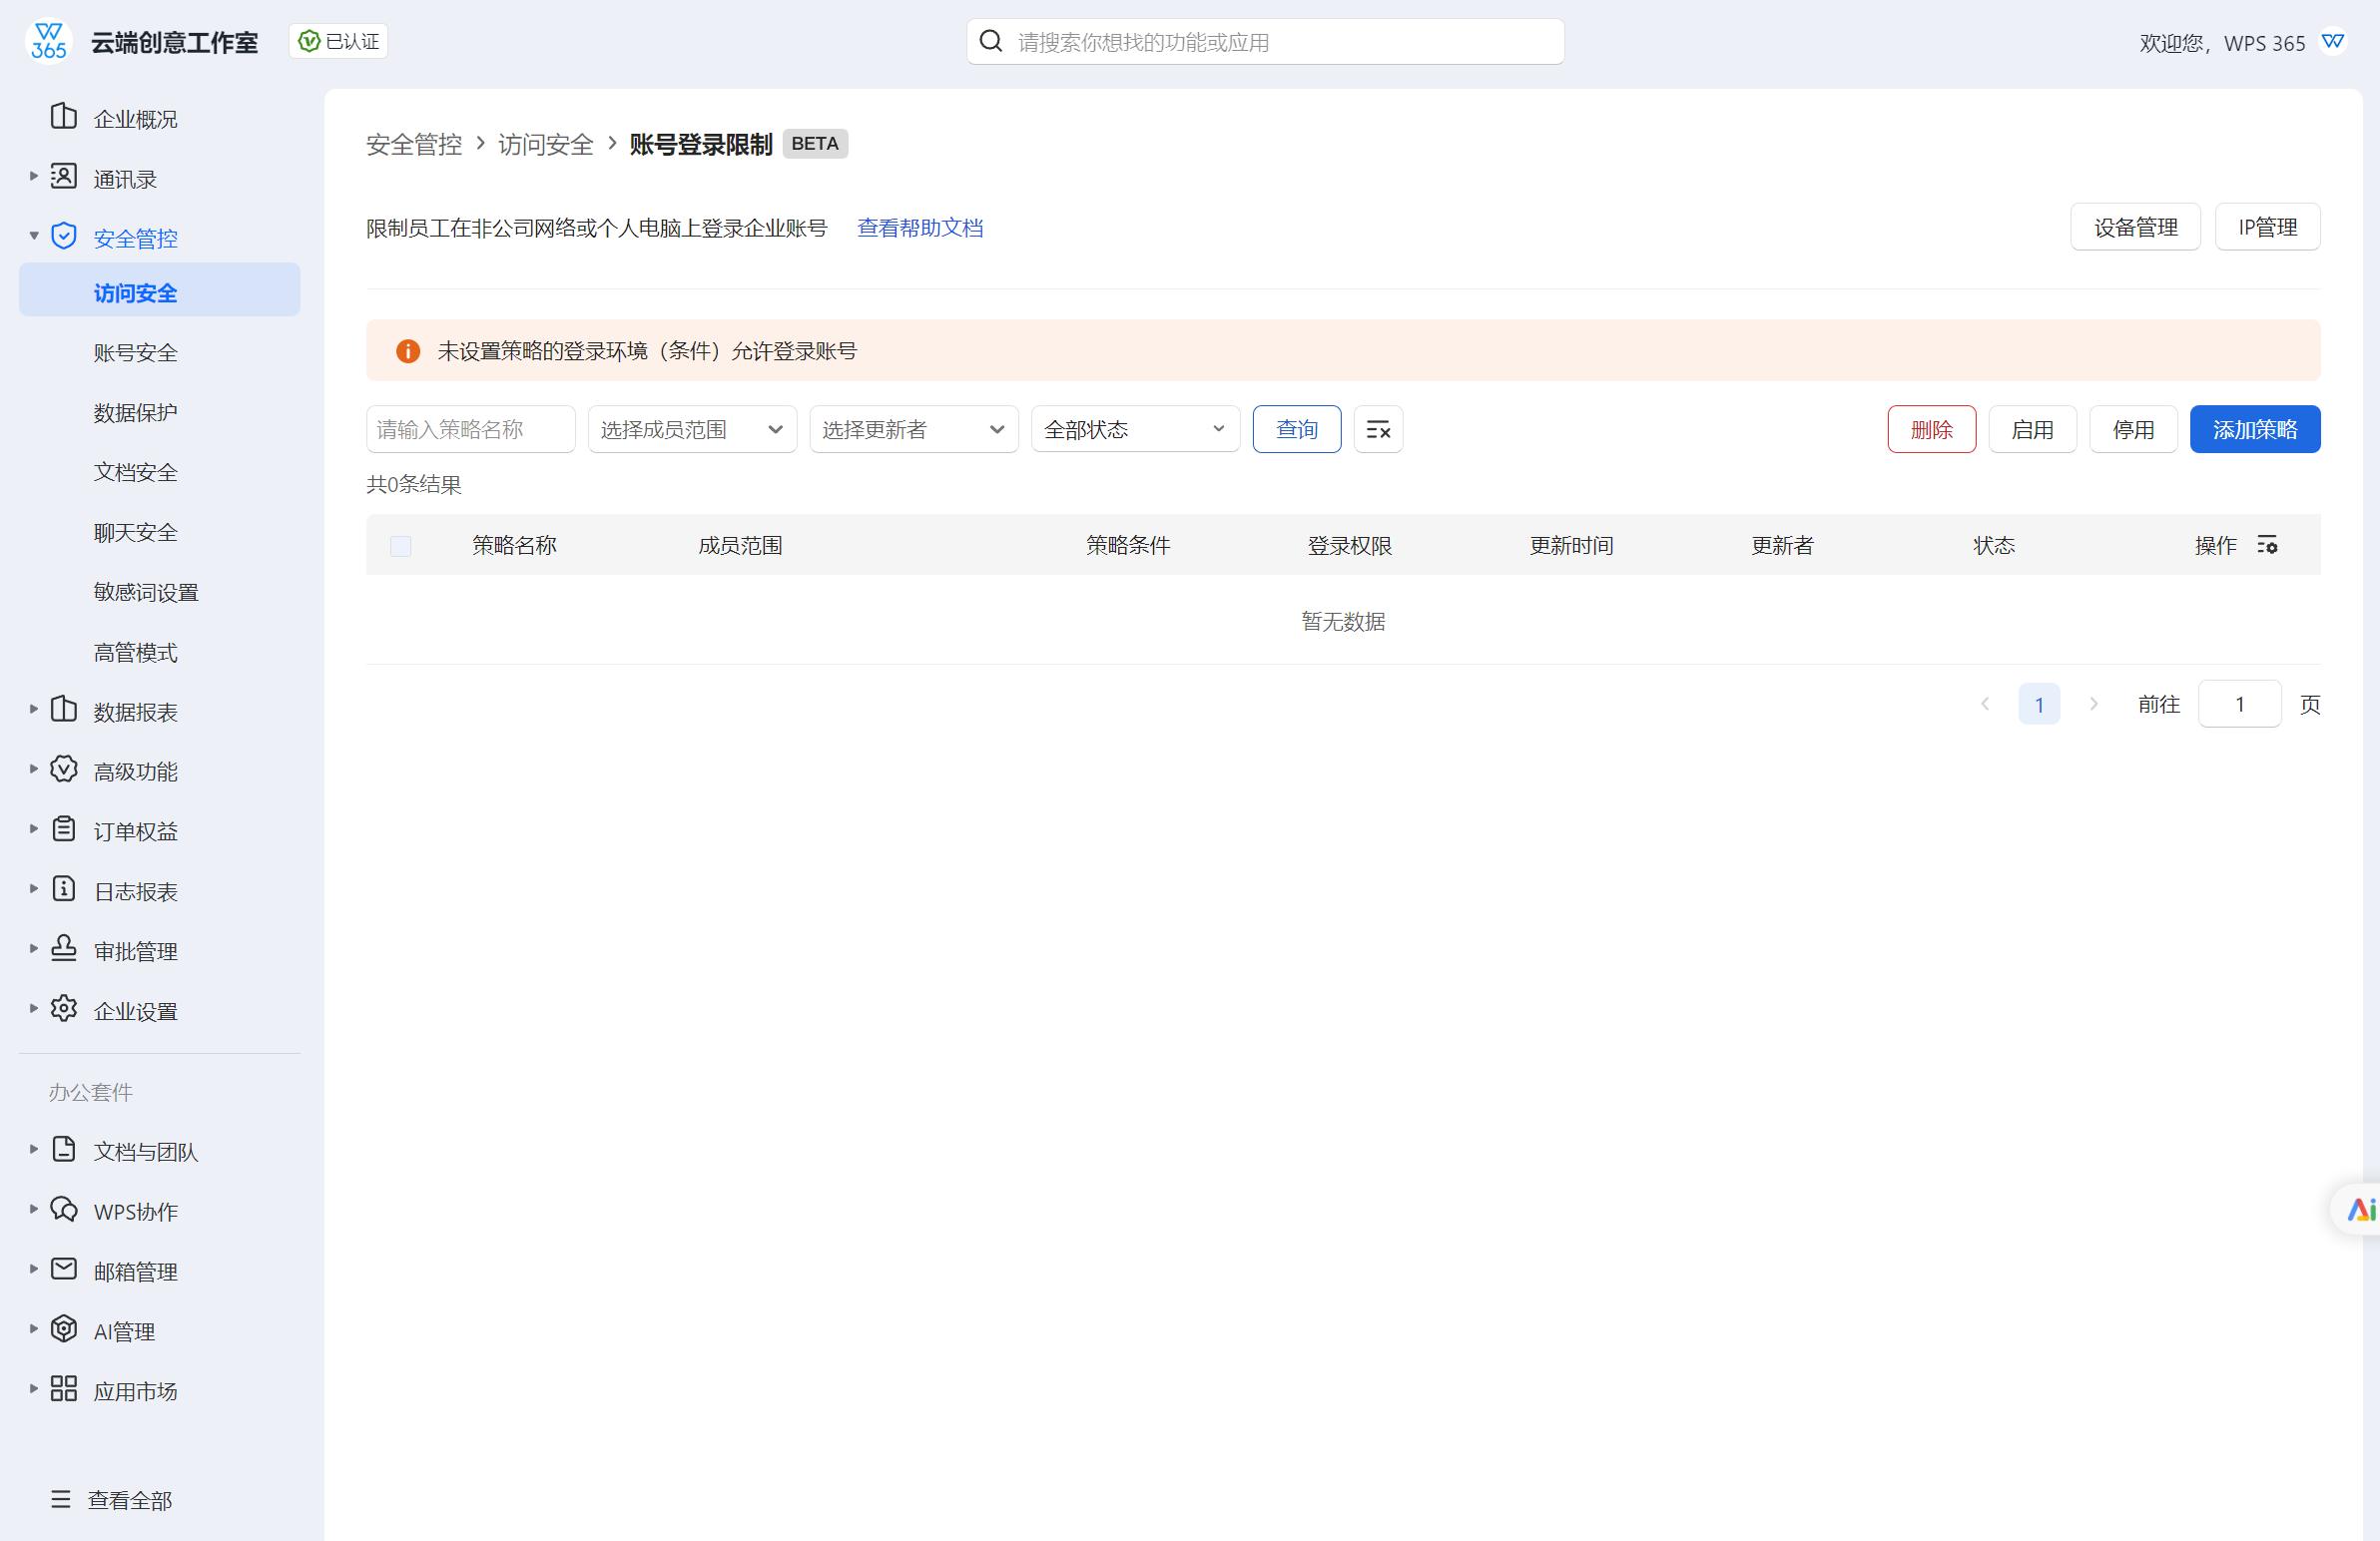
Task: Click the clear filters icon beside 查询
Action: 1377,430
